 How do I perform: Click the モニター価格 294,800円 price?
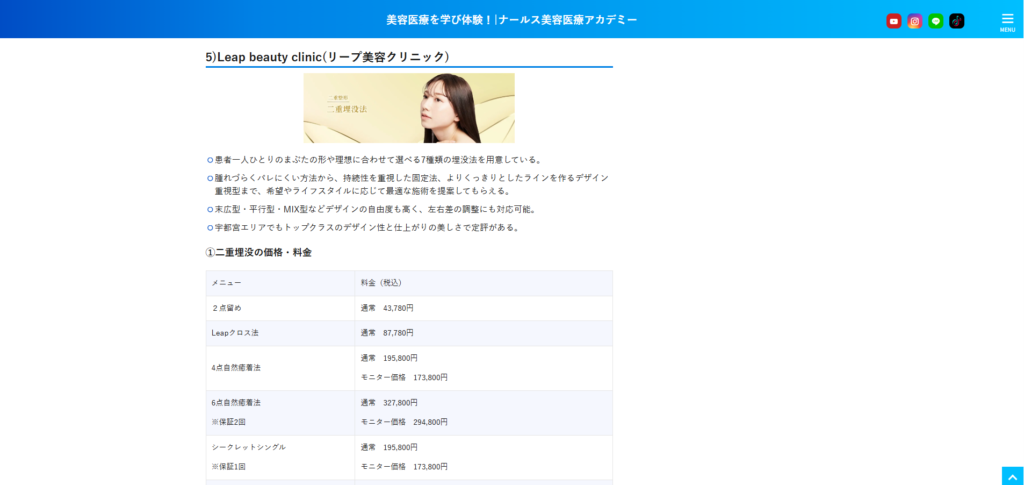coord(404,422)
